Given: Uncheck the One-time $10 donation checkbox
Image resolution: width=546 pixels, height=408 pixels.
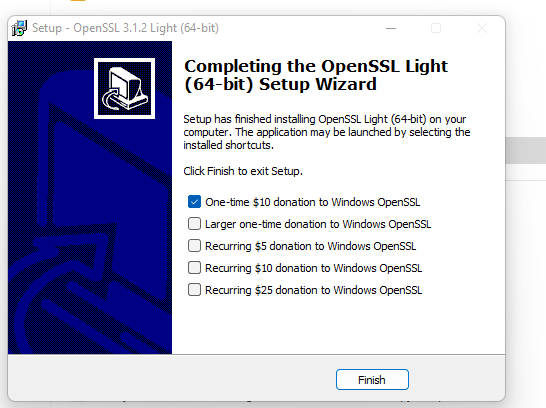Looking at the screenshot, I should click(x=194, y=202).
